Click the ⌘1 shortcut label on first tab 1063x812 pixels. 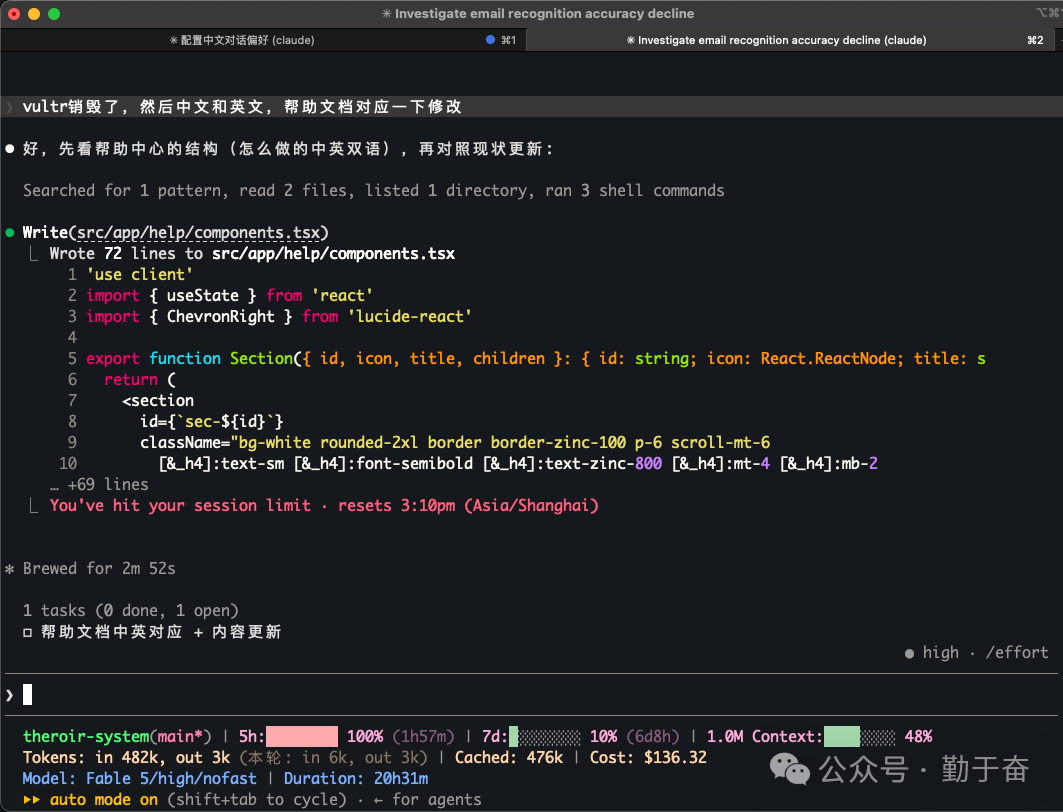coord(508,40)
